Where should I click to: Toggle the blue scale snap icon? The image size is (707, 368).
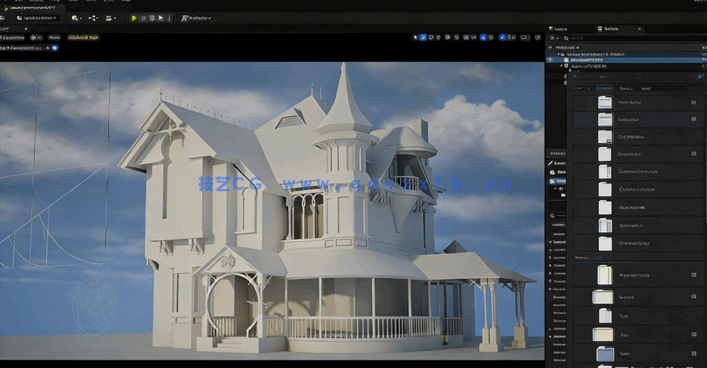(x=502, y=37)
